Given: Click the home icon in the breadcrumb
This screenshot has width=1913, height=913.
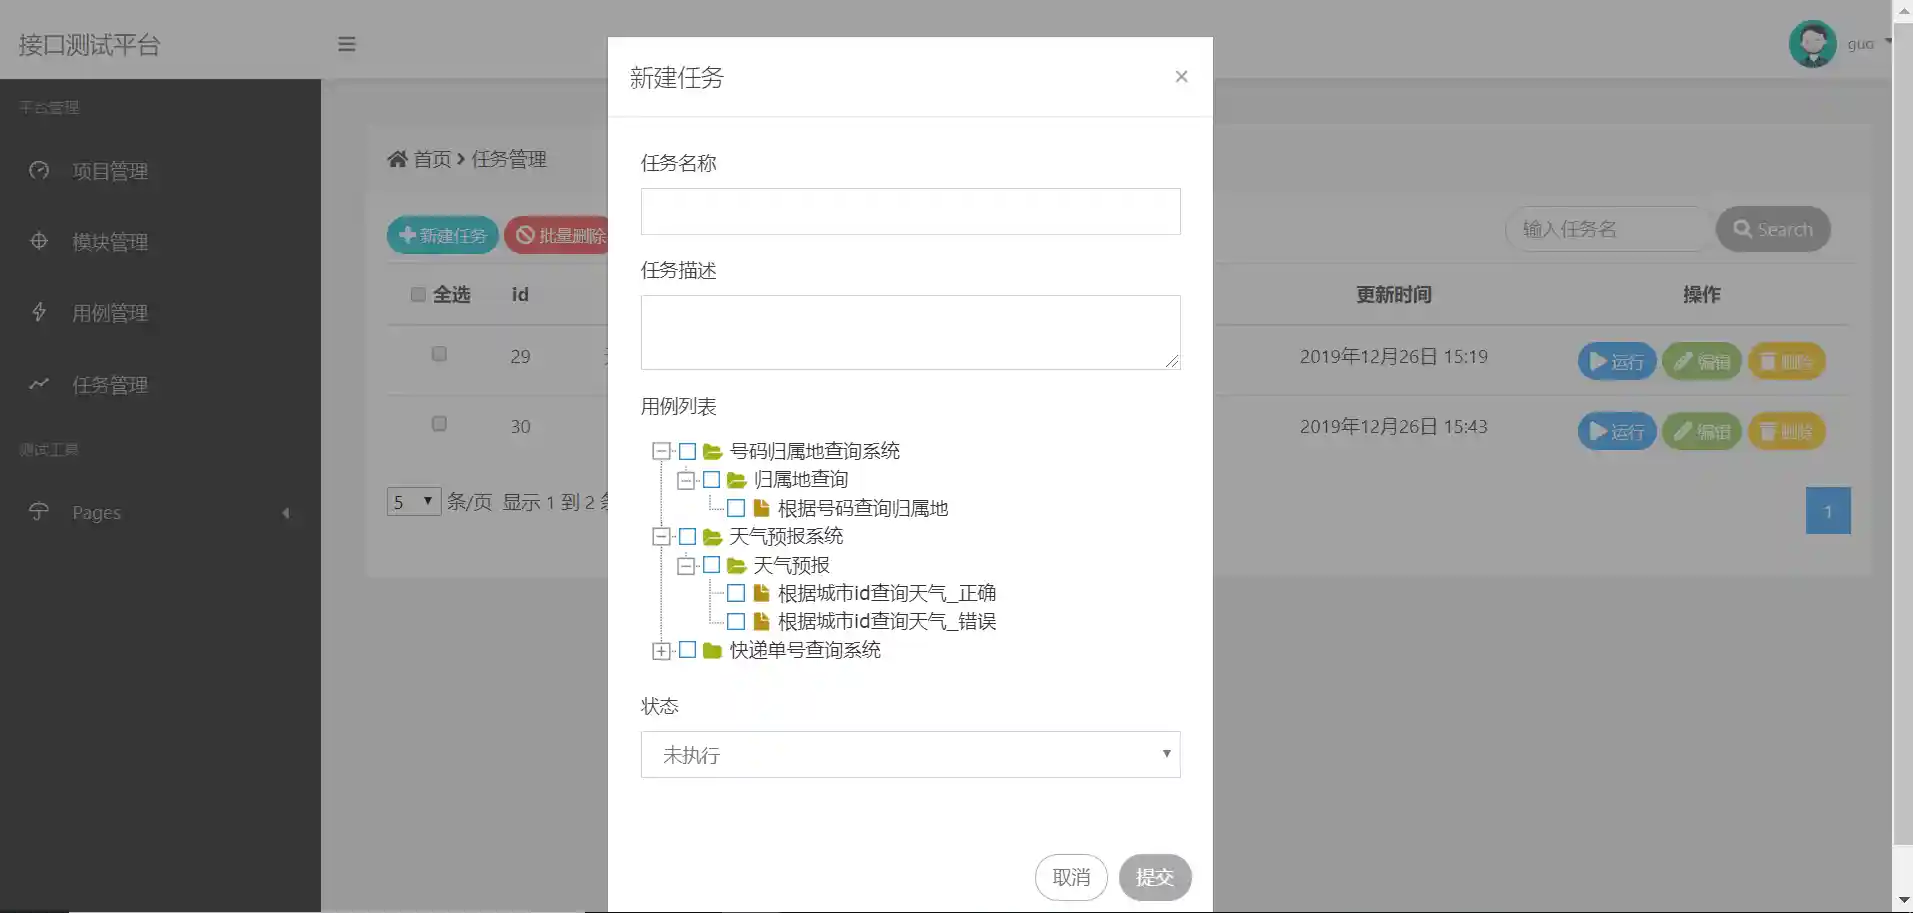Looking at the screenshot, I should point(397,159).
